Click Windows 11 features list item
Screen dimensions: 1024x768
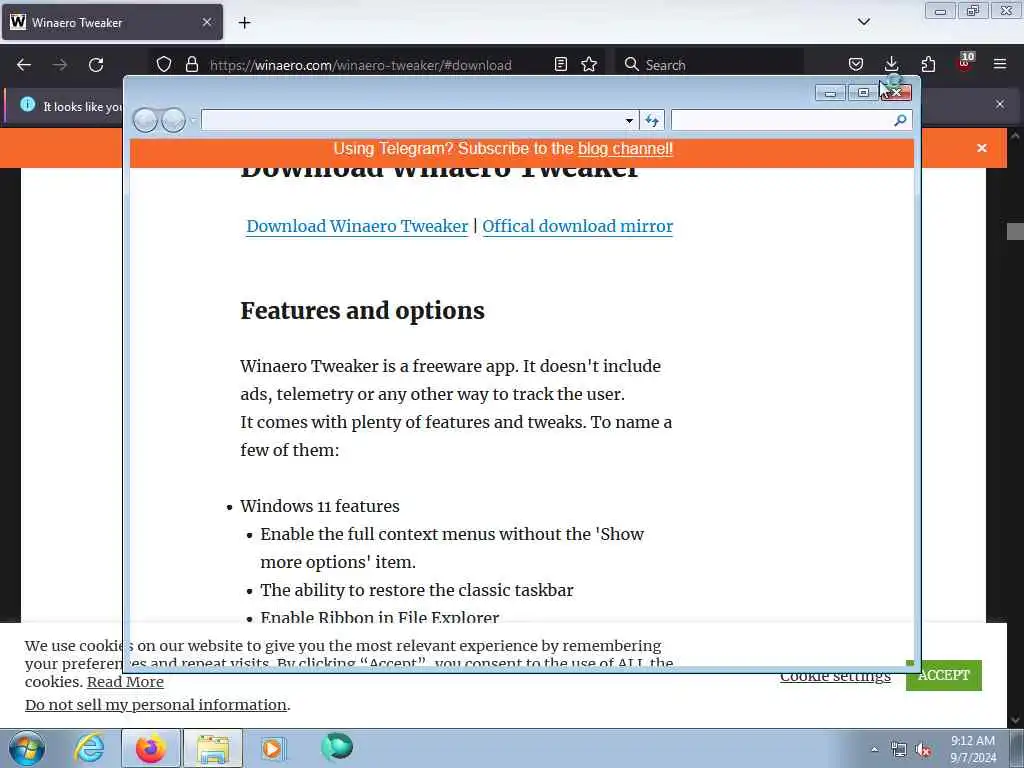coord(320,506)
